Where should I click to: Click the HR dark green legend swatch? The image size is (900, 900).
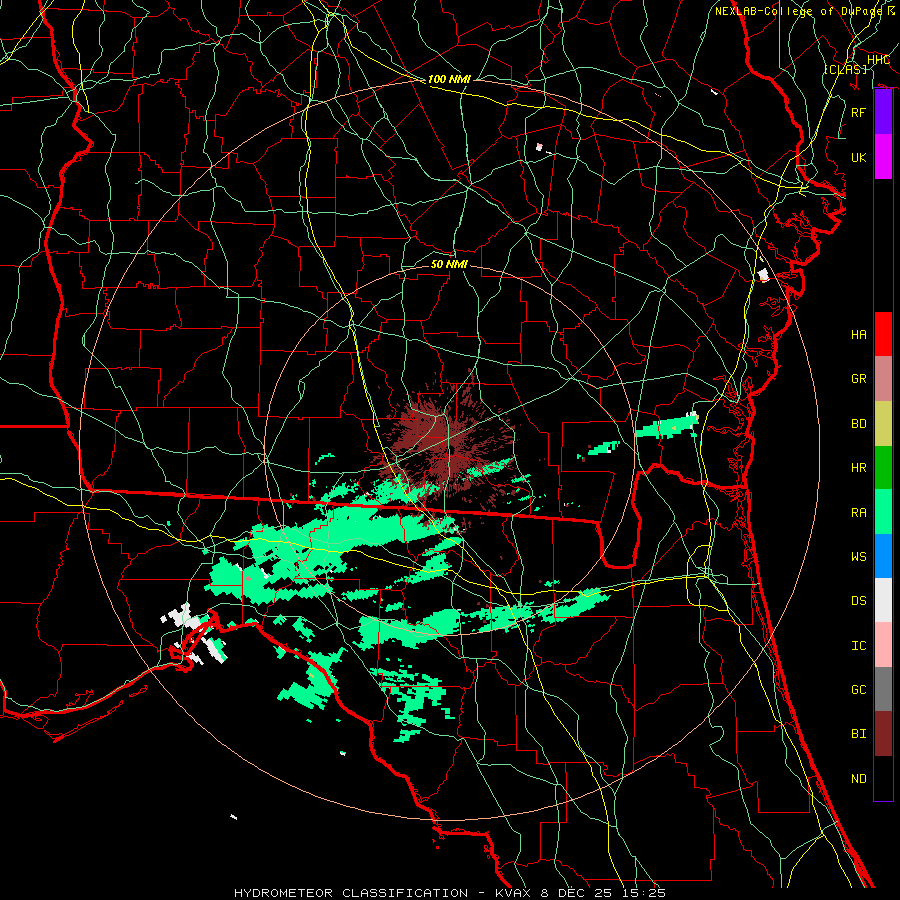click(x=883, y=467)
